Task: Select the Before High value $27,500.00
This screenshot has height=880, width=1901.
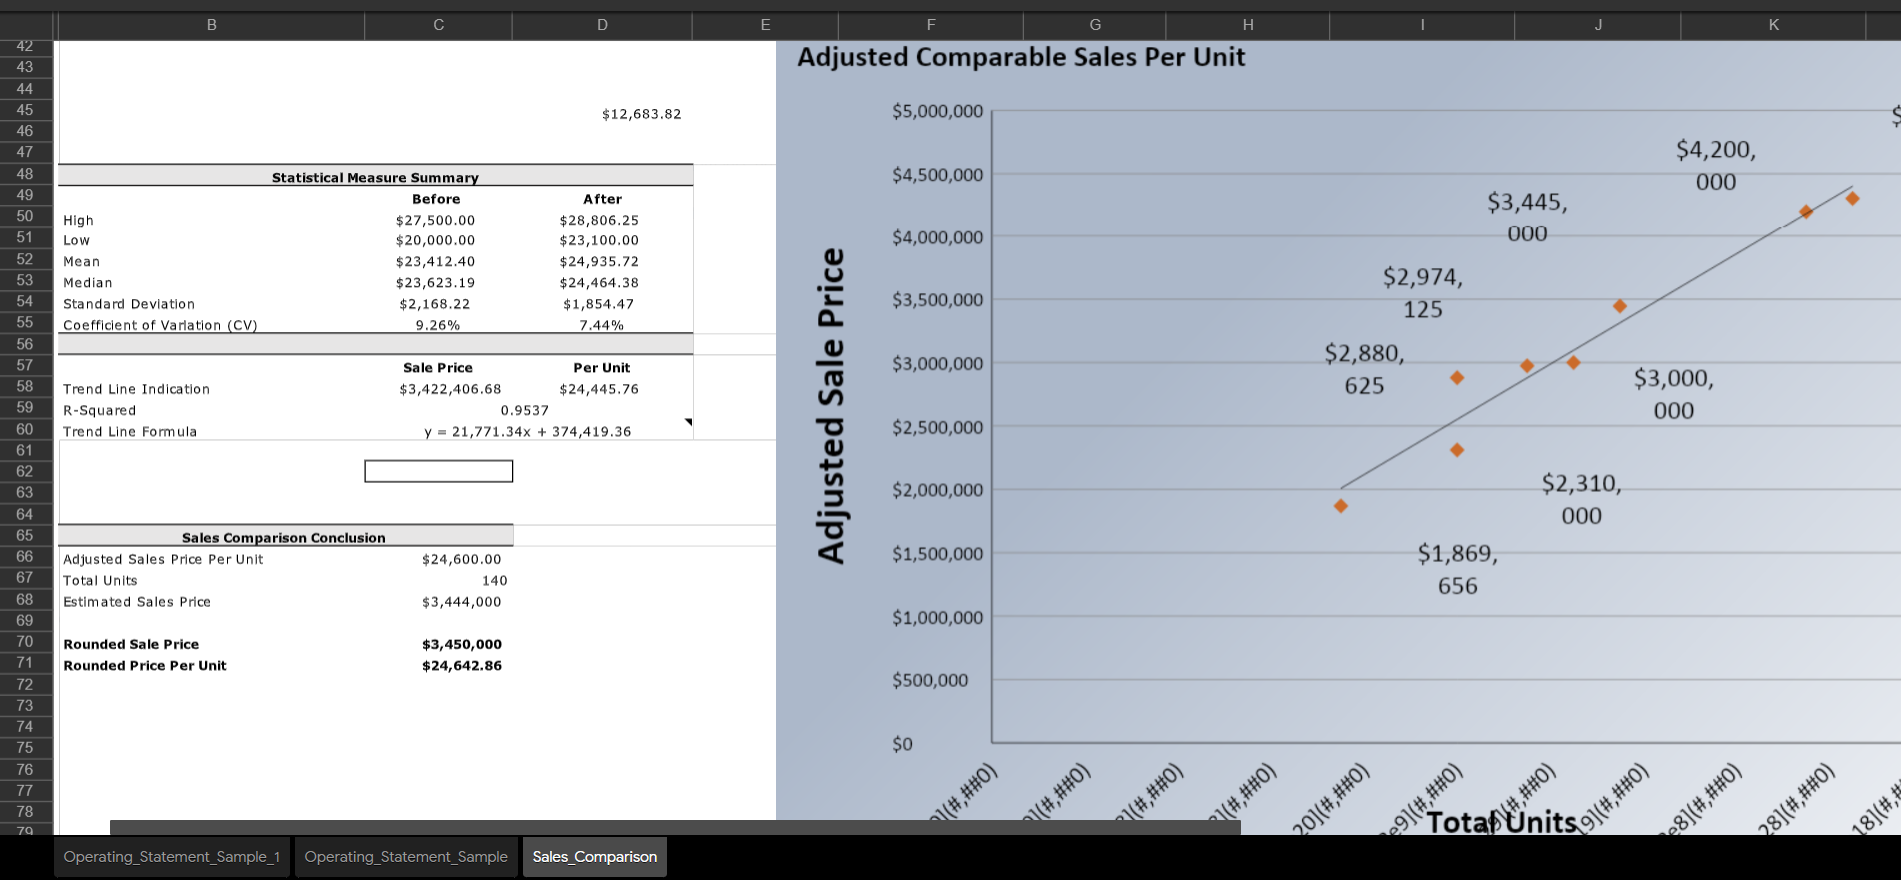Action: click(436, 220)
